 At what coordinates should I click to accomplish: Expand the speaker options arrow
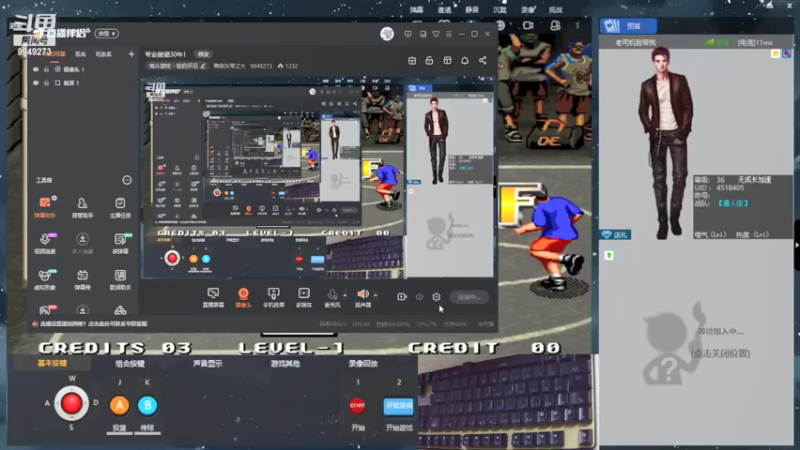tap(376, 295)
